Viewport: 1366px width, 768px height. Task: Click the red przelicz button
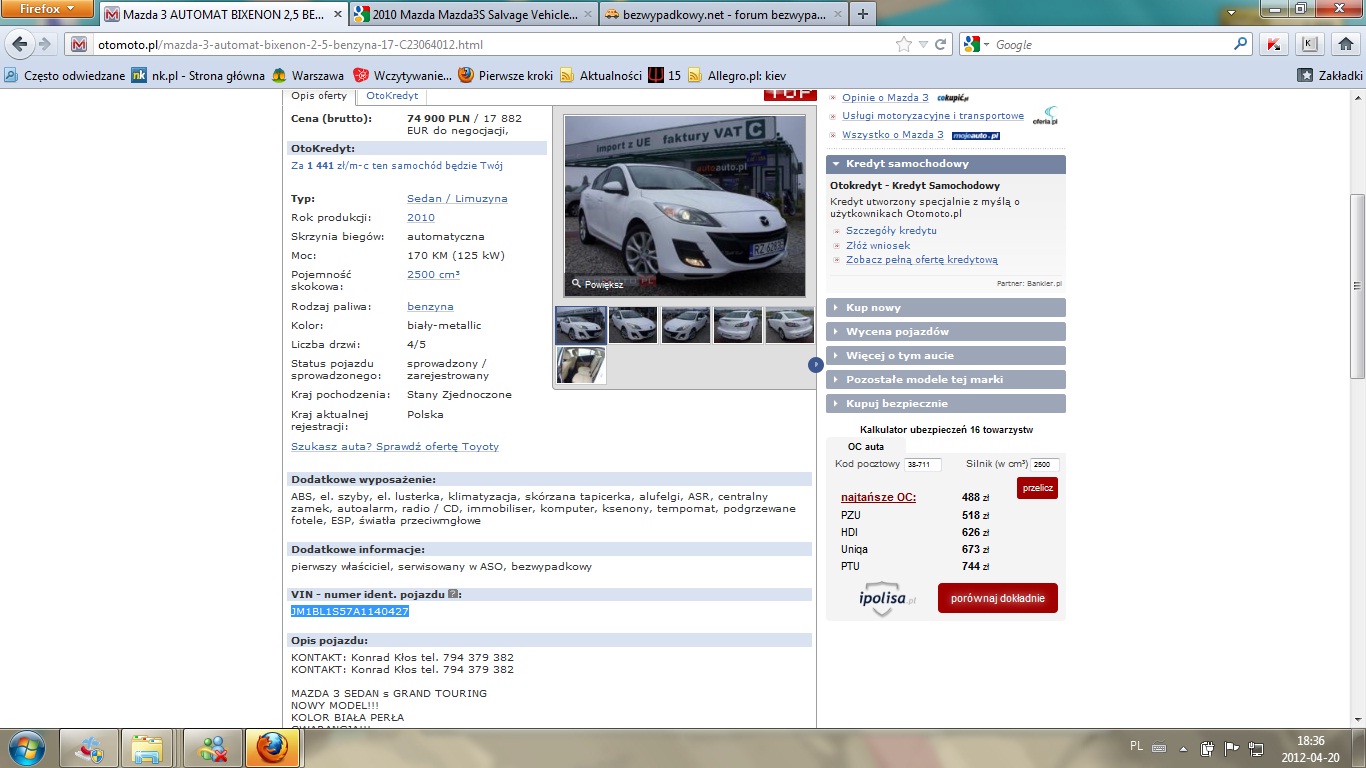coord(1037,488)
